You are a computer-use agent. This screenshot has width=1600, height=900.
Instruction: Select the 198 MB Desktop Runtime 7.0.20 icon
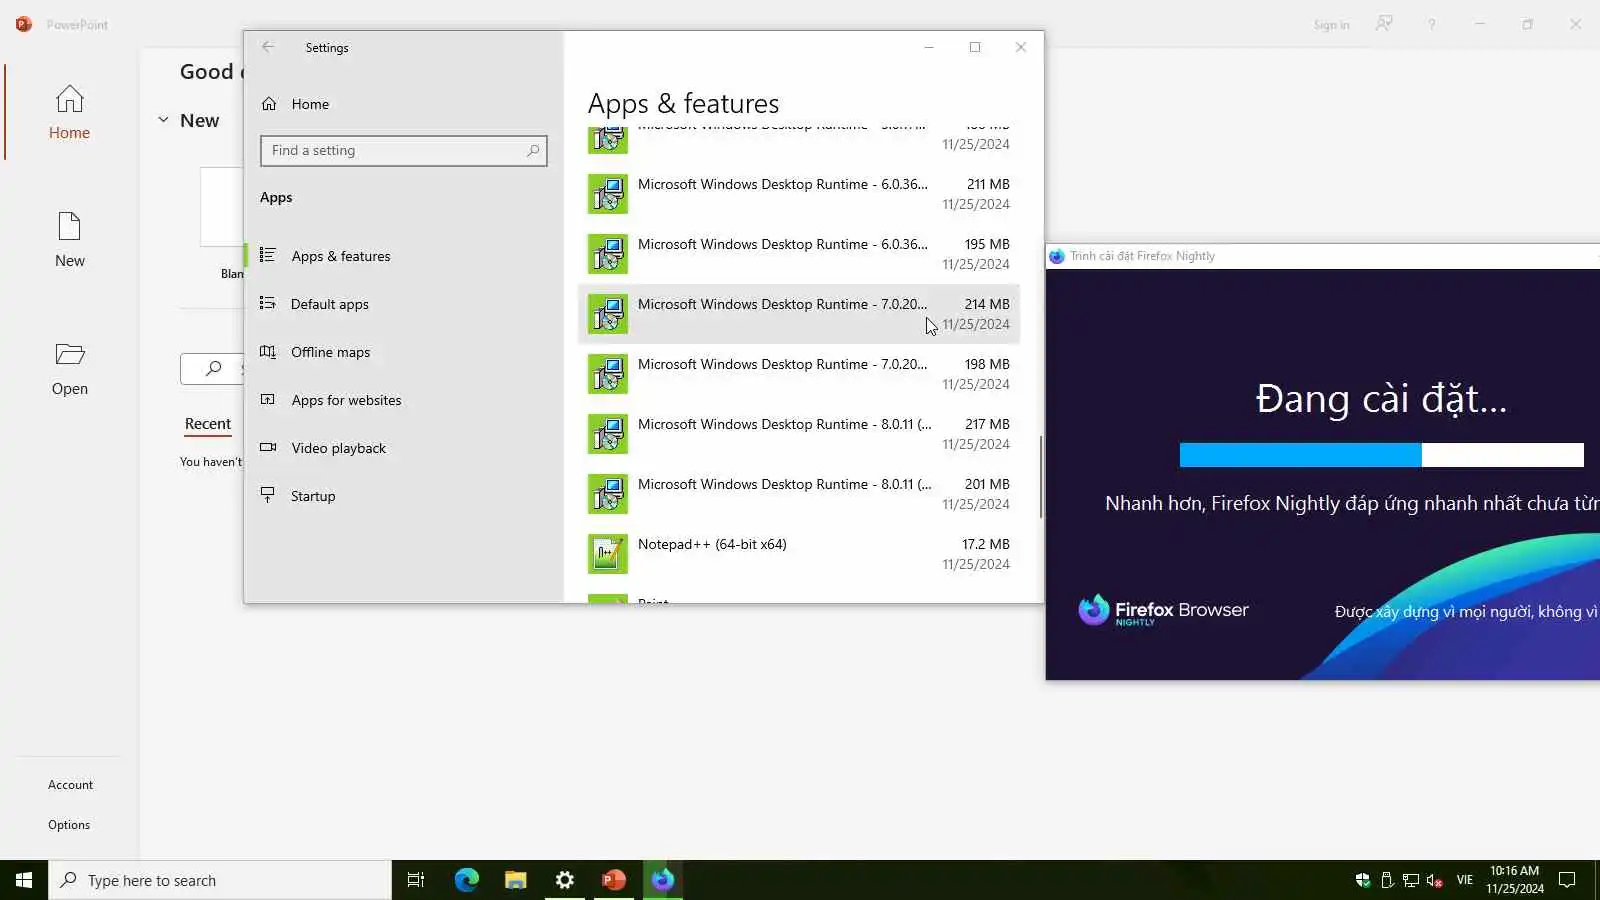click(608, 374)
